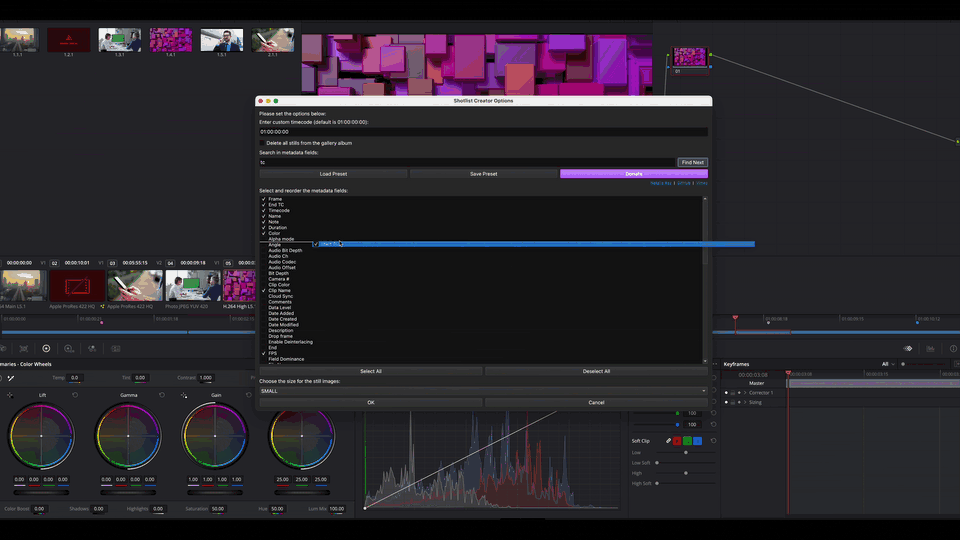Click Deselect All button
Viewport: 960px width, 540px height.
tap(596, 371)
